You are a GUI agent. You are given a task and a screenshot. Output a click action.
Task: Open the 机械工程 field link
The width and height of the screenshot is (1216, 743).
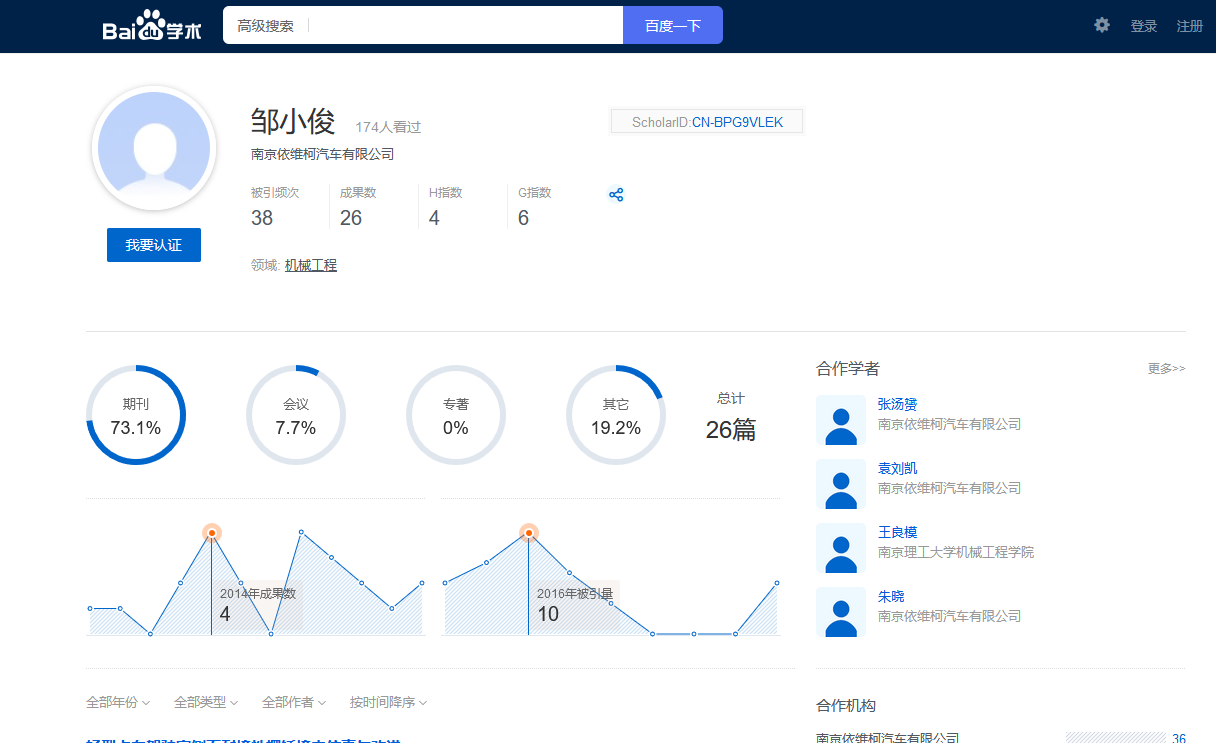tap(310, 267)
